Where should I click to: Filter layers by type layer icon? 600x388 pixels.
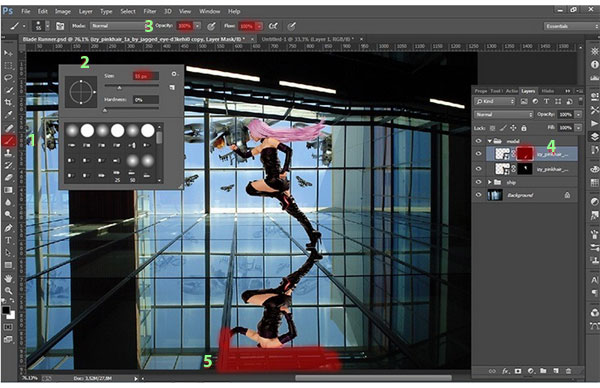tap(546, 101)
